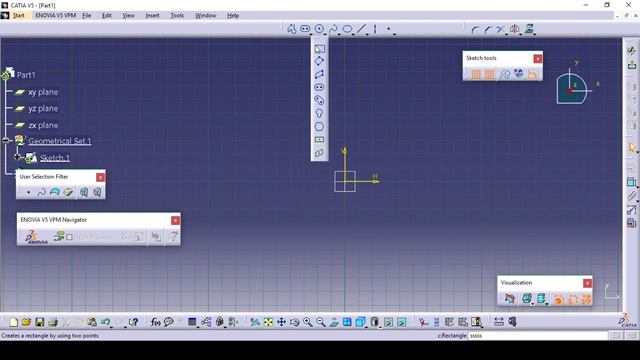This screenshot has height=360, width=640.
Task: Select the Cylindrical Elongated Hole tool
Action: coord(320,100)
